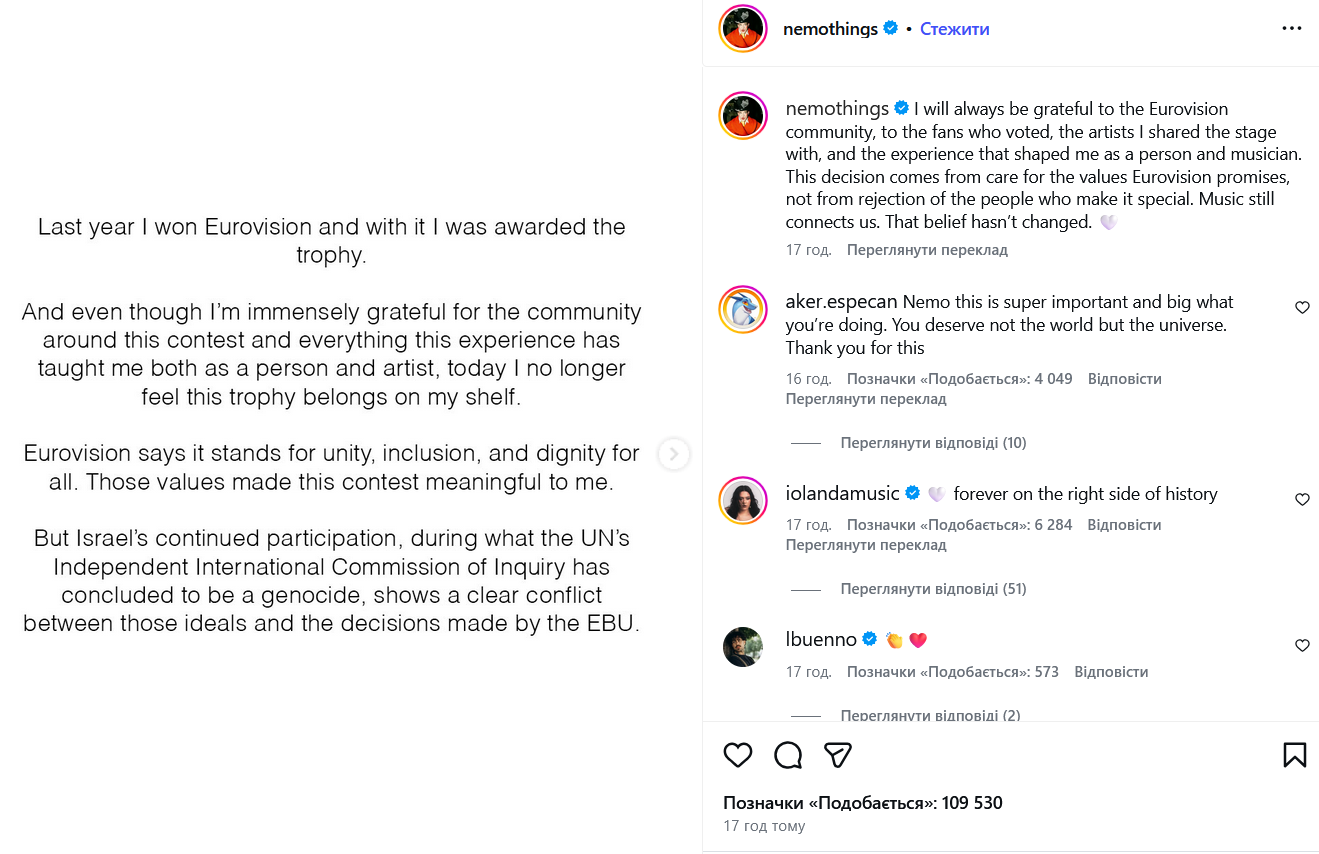Open the 109 530 likes list
The width and height of the screenshot is (1319, 854).
click(862, 803)
